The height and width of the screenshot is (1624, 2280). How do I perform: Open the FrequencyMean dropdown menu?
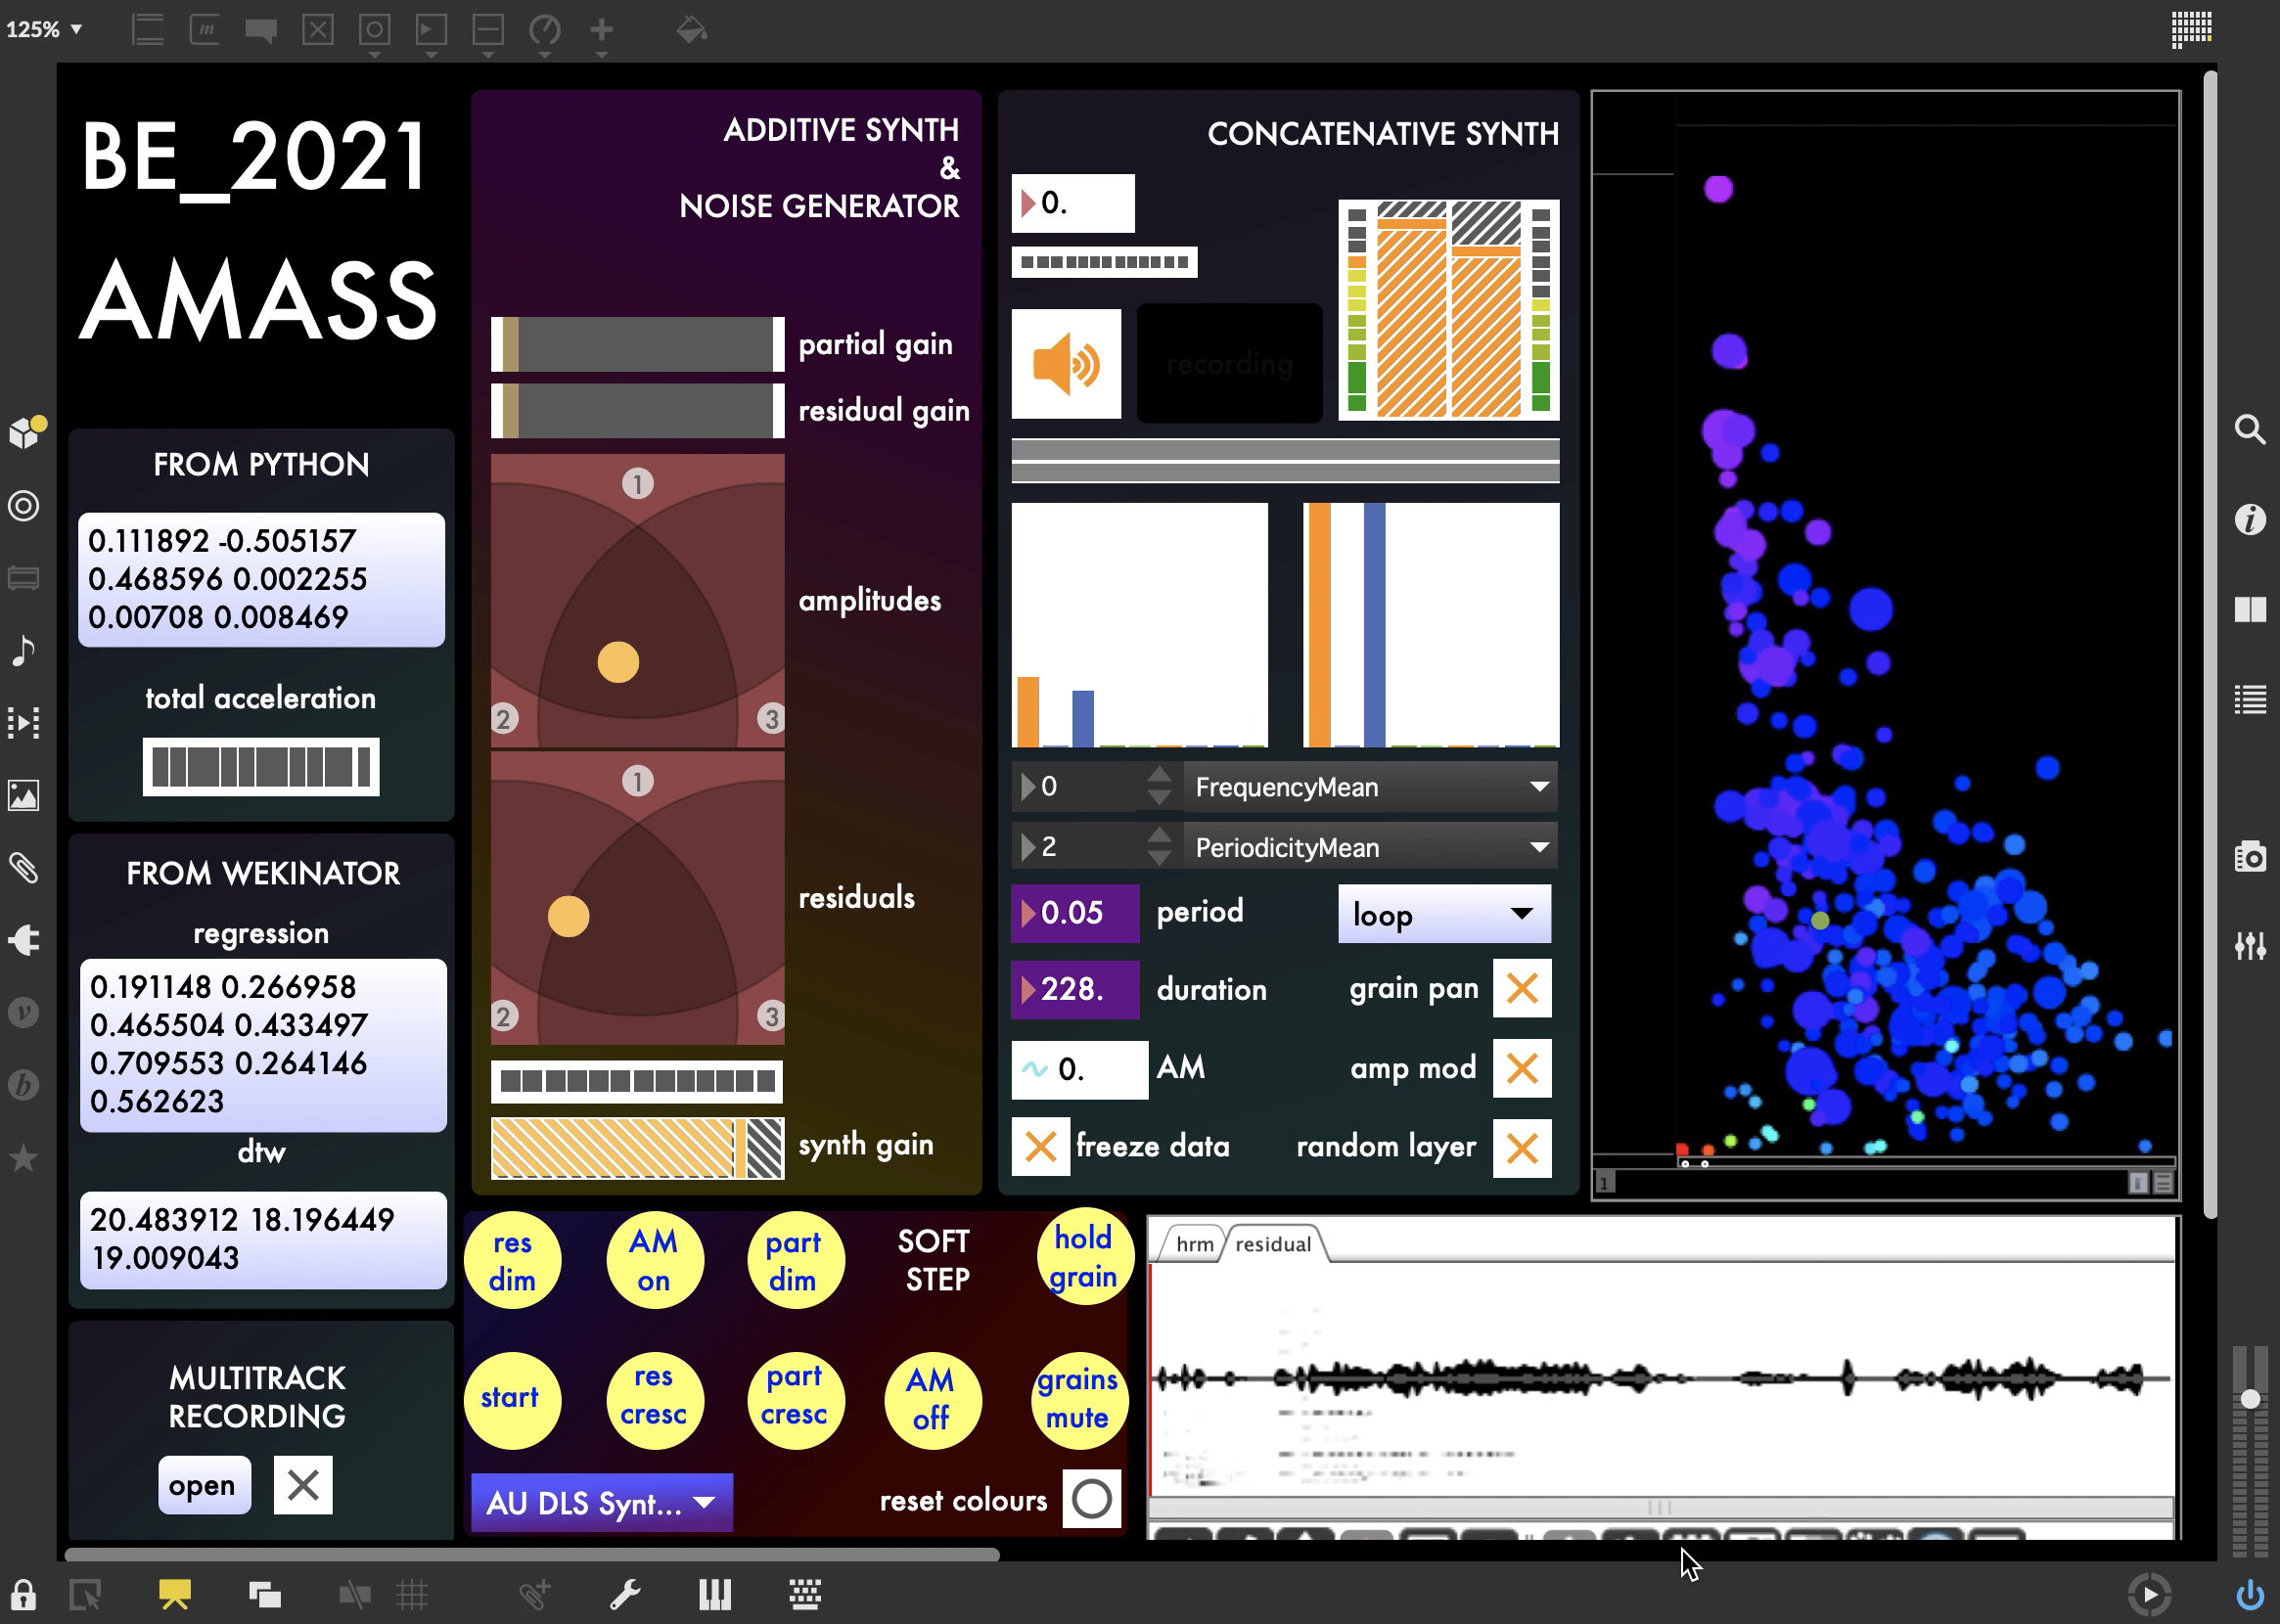(x=1369, y=787)
